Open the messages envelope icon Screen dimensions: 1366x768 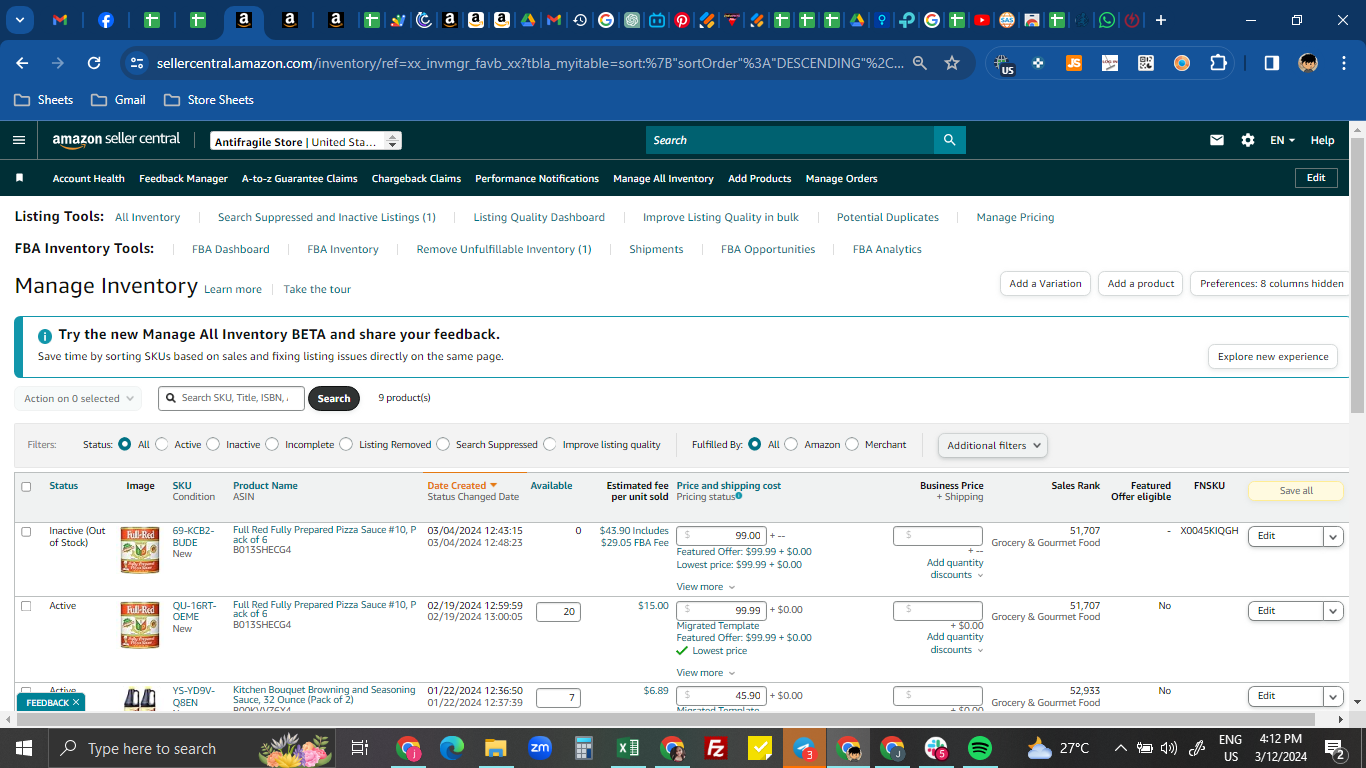1217,140
